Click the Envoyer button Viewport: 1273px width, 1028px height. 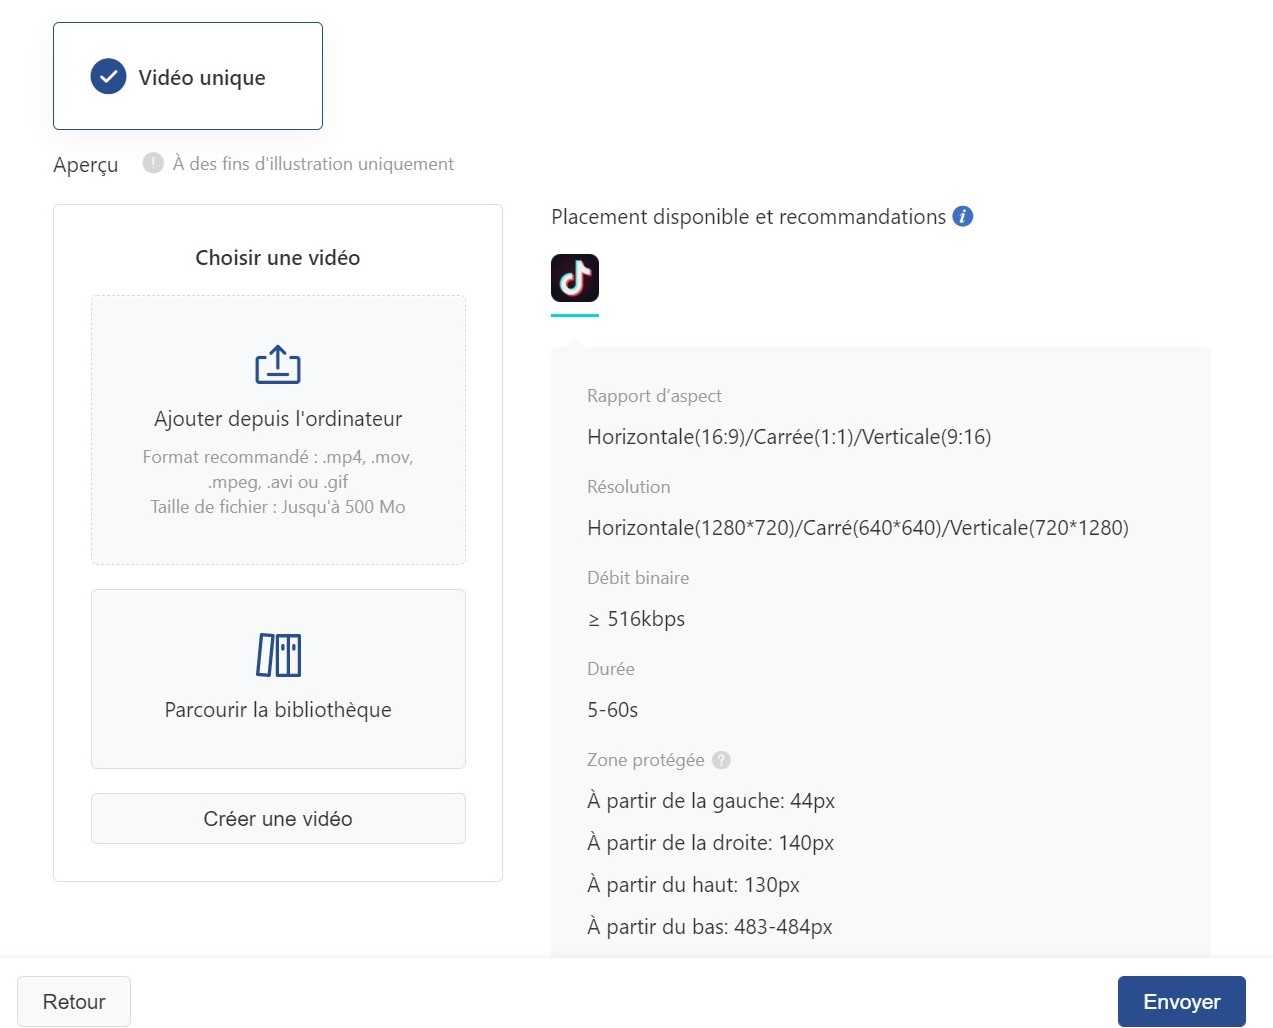[1182, 1001]
